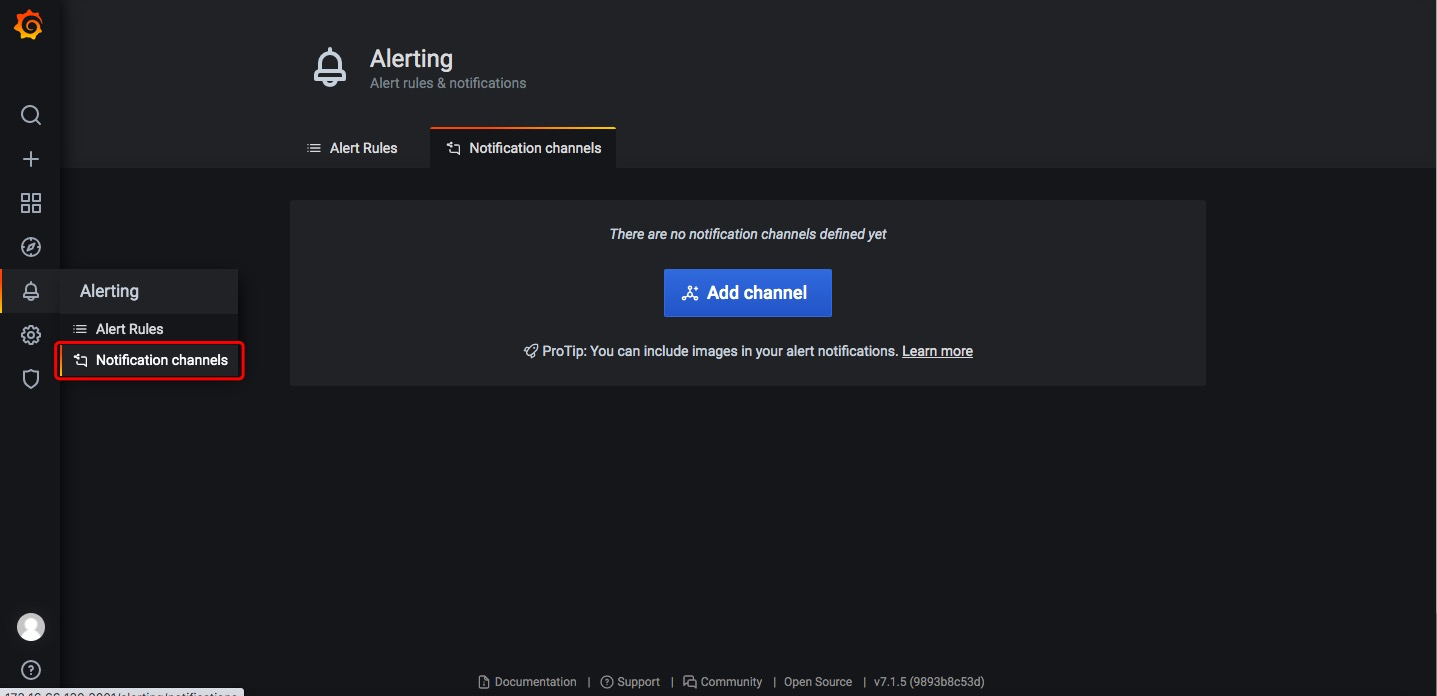Viewport: 1437px width, 696px height.
Task: Click the user avatar icon
Action: (x=31, y=627)
